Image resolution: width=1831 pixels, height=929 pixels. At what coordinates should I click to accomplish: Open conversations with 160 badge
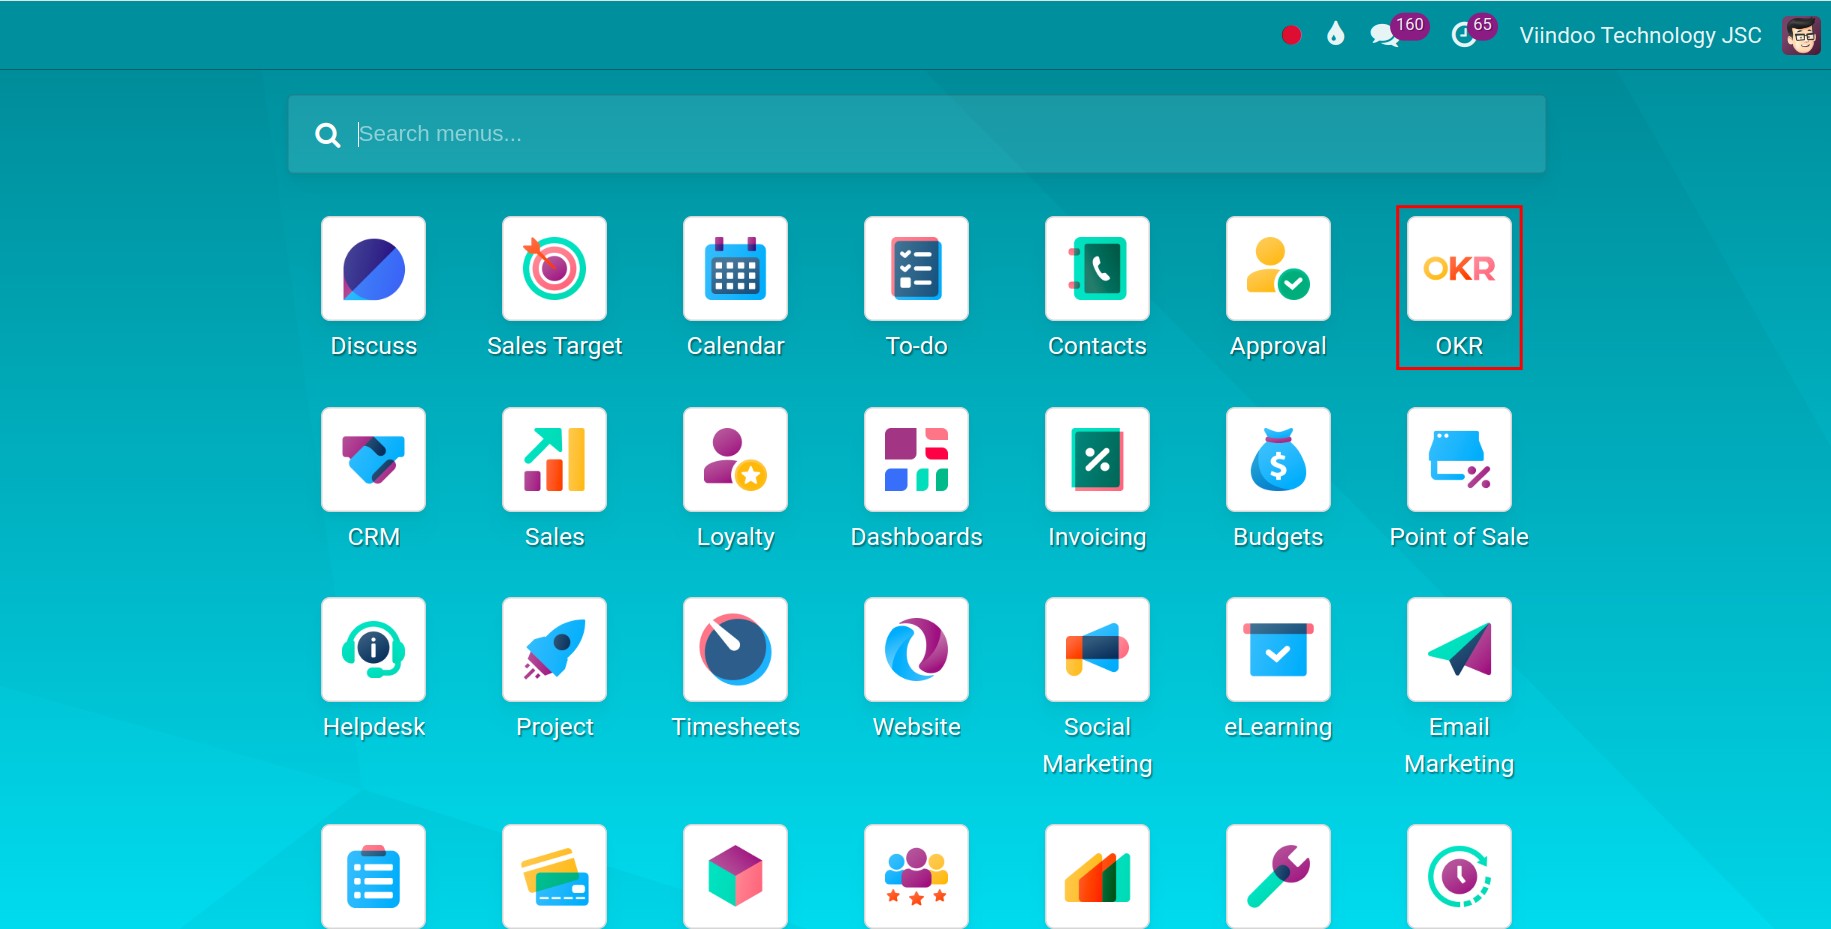tap(1397, 32)
